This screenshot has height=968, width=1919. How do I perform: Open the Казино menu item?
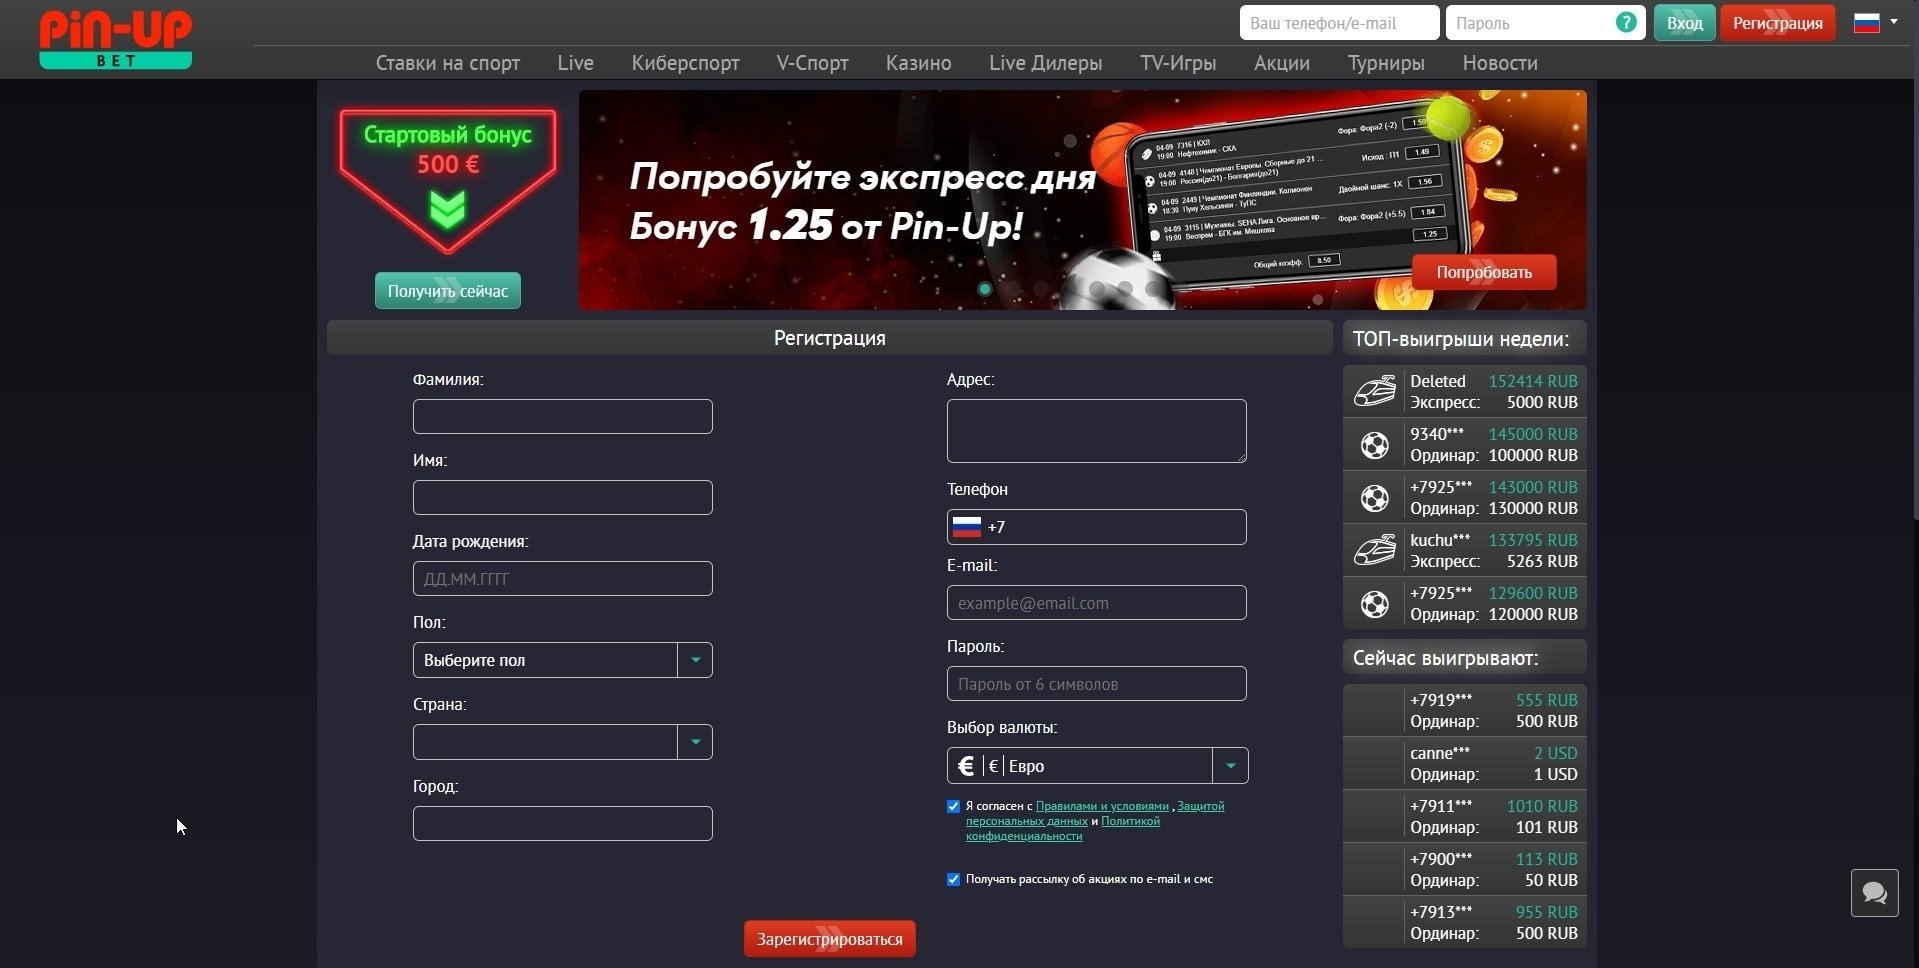(x=918, y=63)
